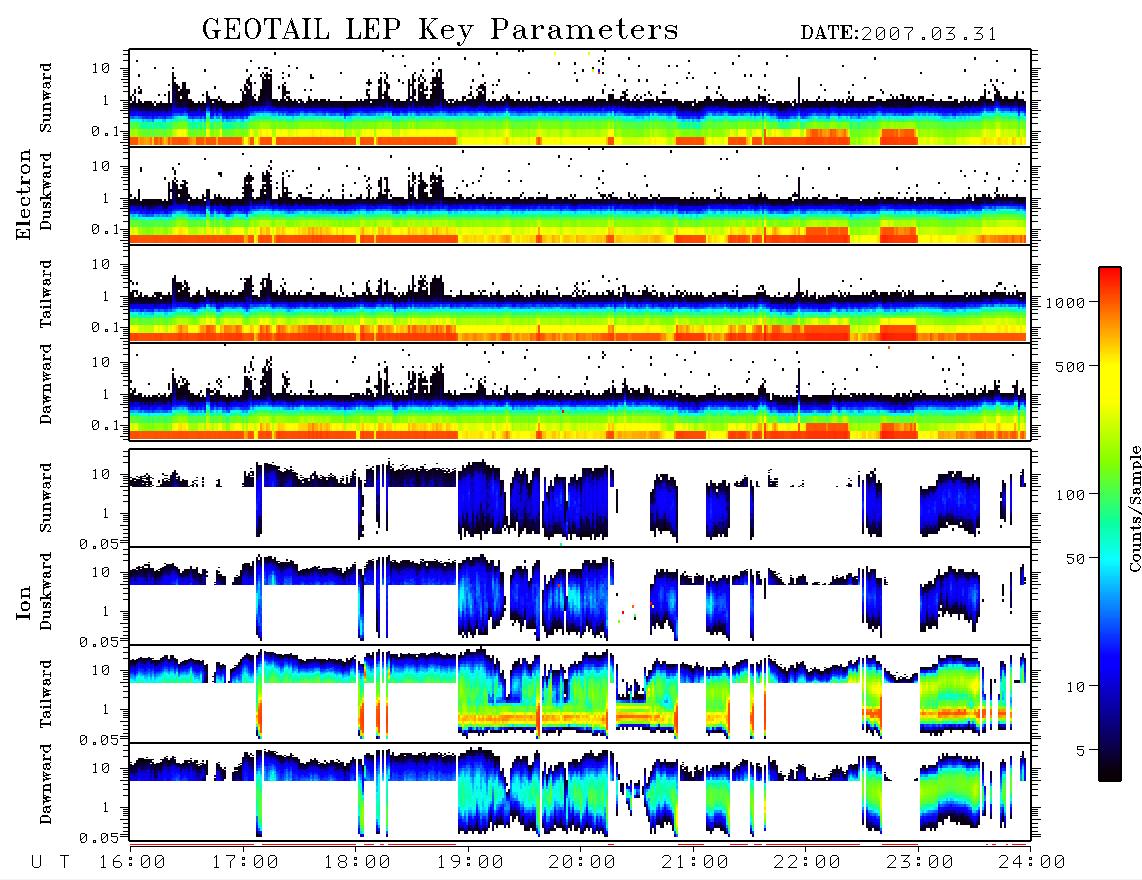
Task: Click the Electron Duskward spectrogram panel
Action: click(x=580, y=195)
